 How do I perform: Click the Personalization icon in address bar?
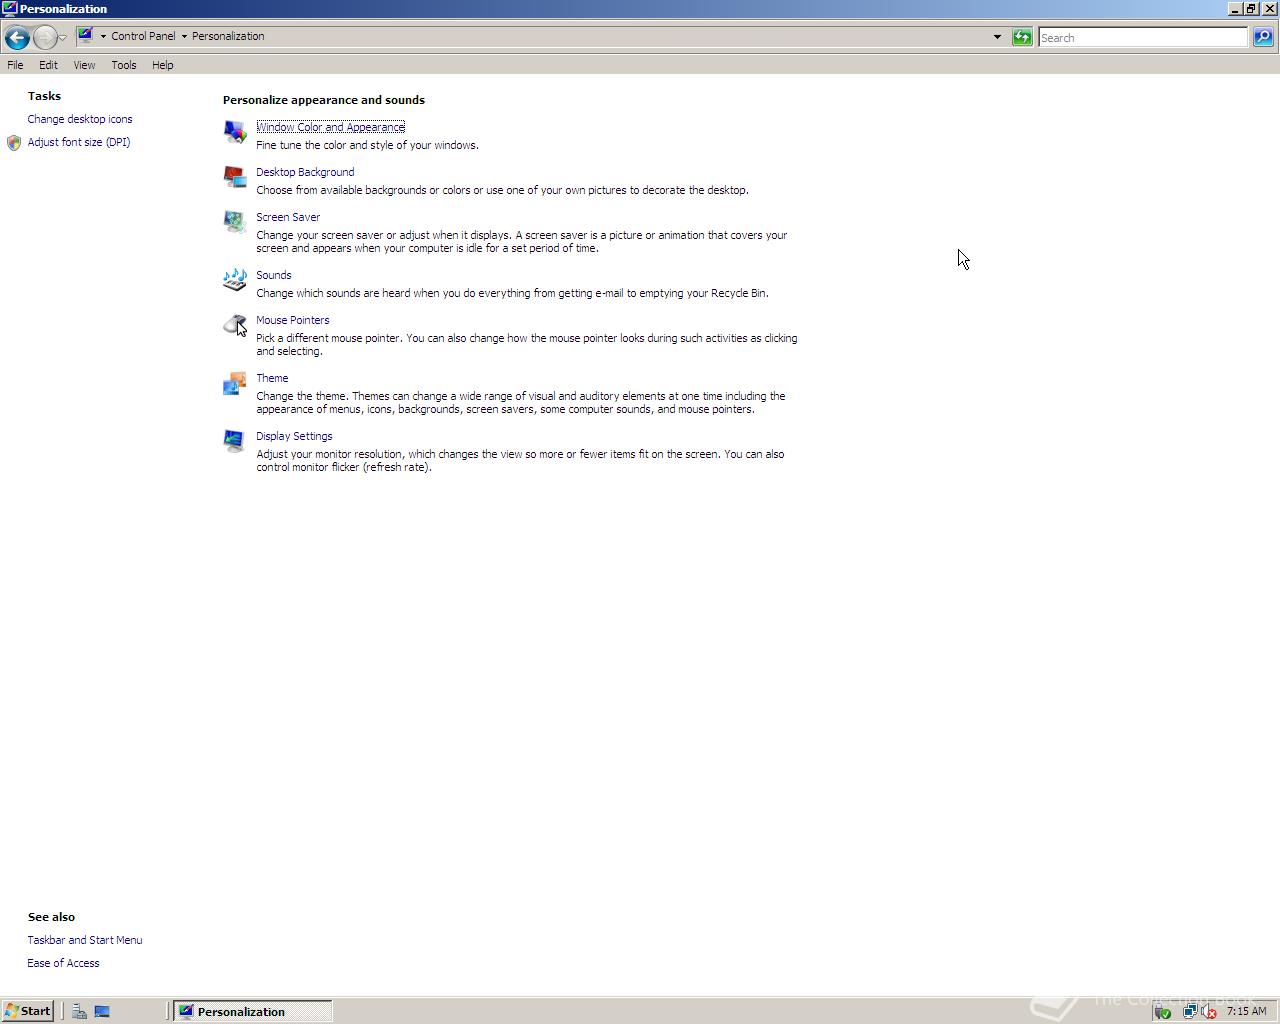[x=86, y=36]
